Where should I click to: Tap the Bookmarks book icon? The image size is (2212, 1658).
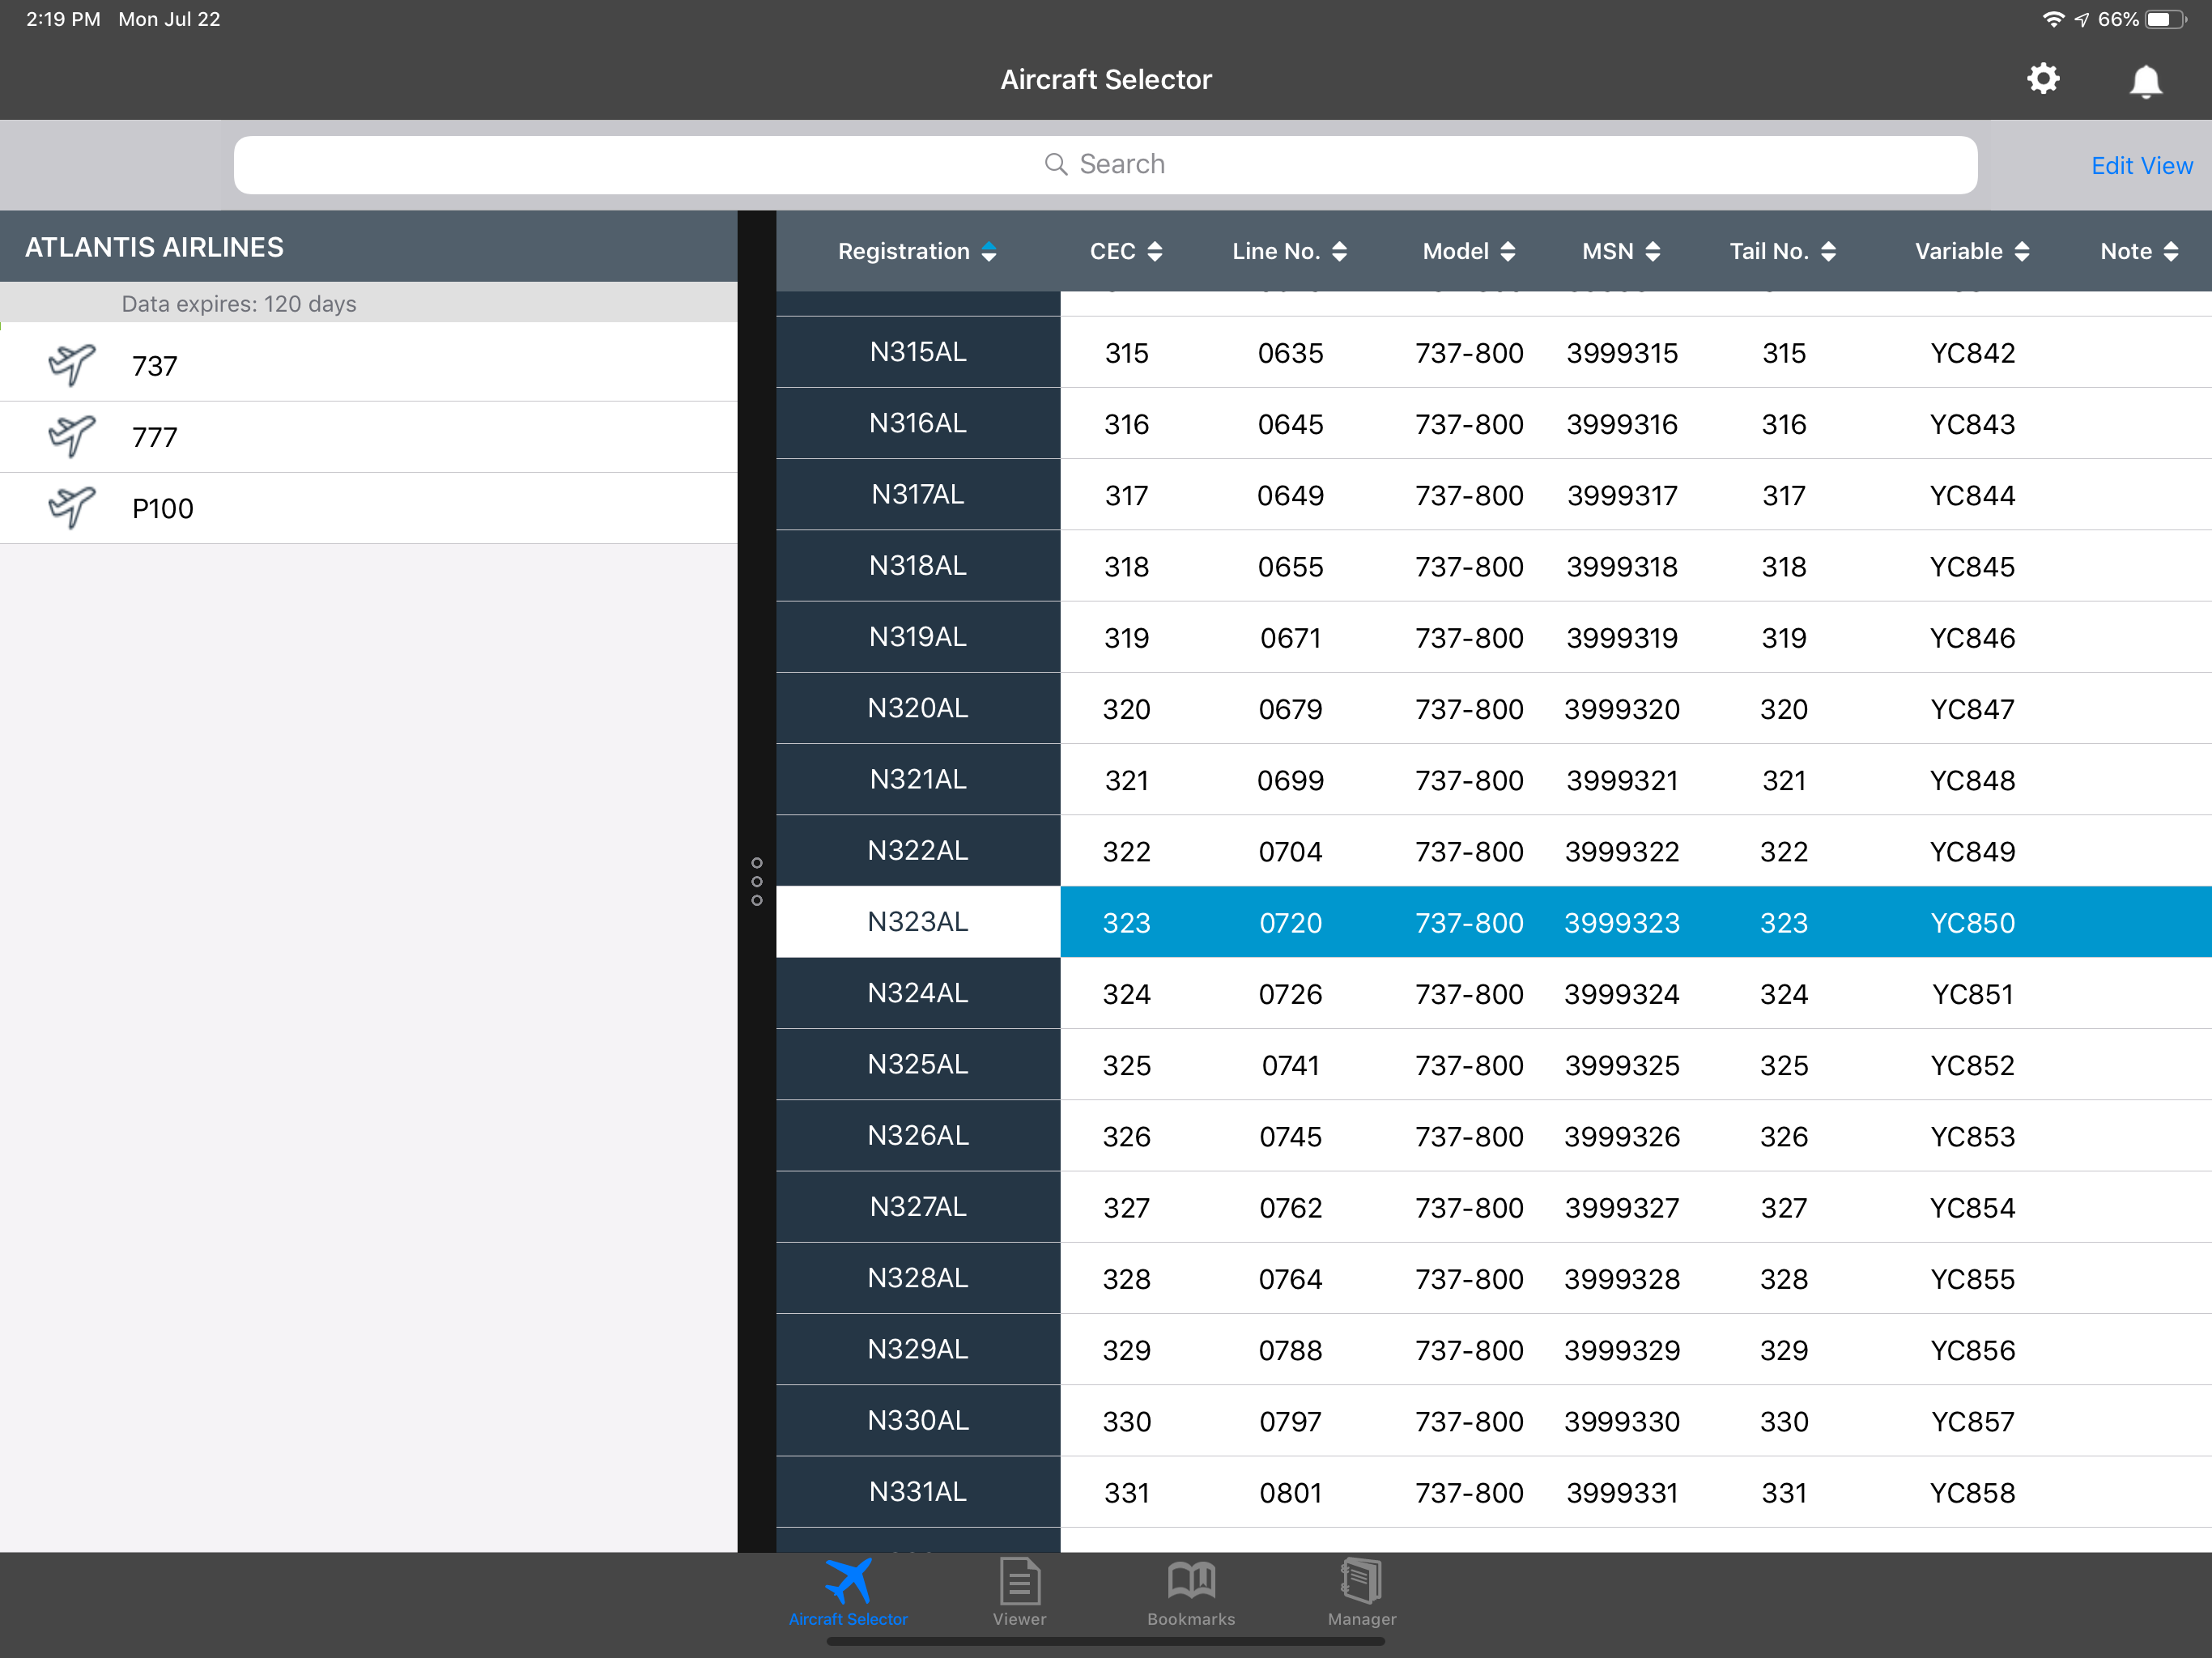coord(1190,1582)
